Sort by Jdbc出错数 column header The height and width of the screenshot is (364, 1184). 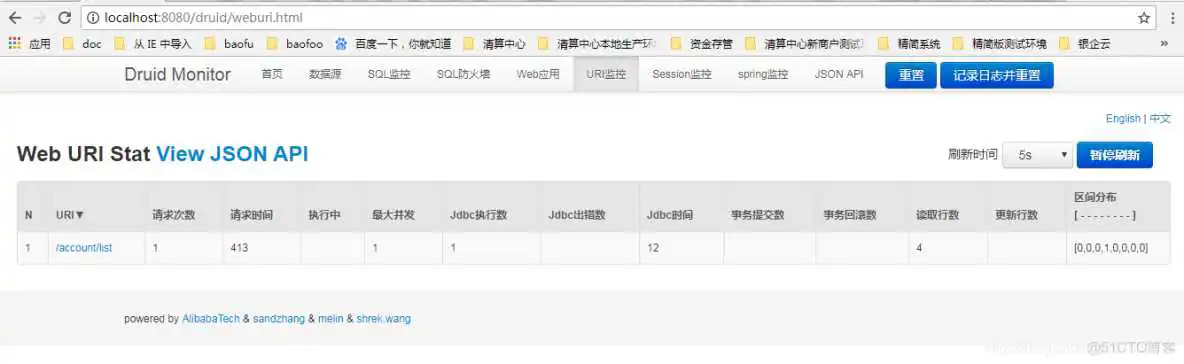pyautogui.click(x=577, y=215)
